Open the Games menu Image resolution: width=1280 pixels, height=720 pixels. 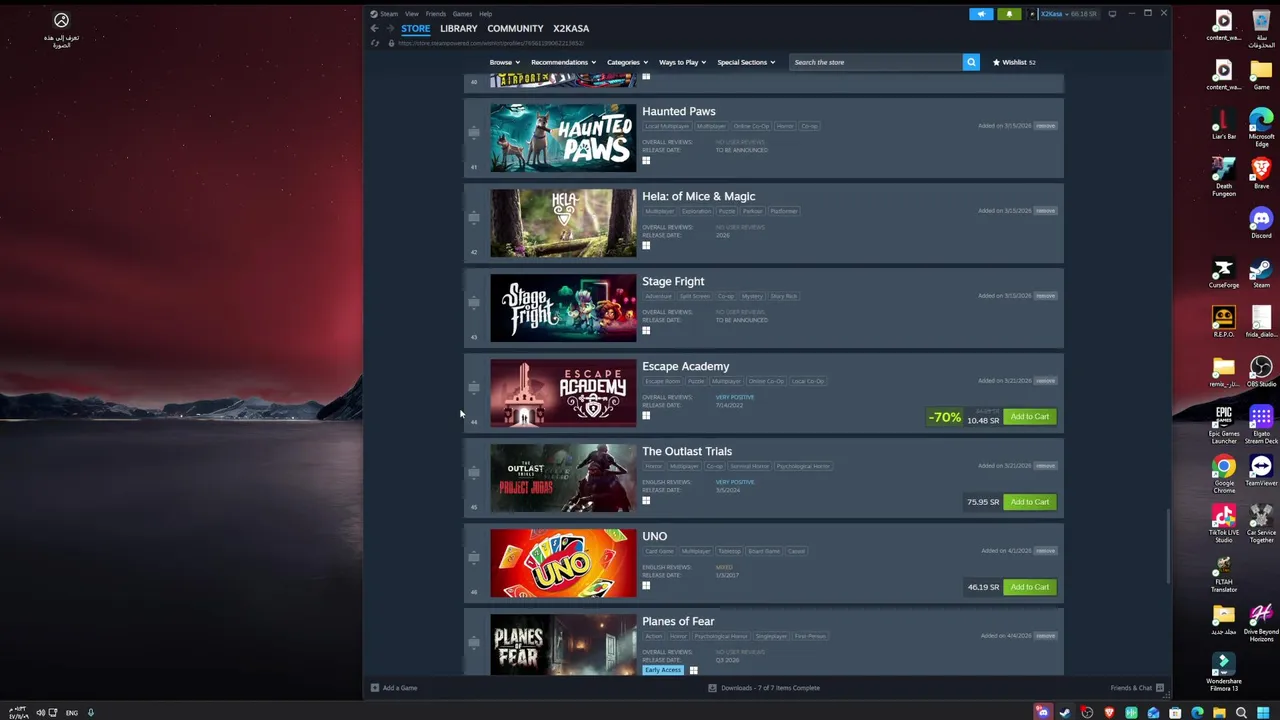tap(462, 14)
